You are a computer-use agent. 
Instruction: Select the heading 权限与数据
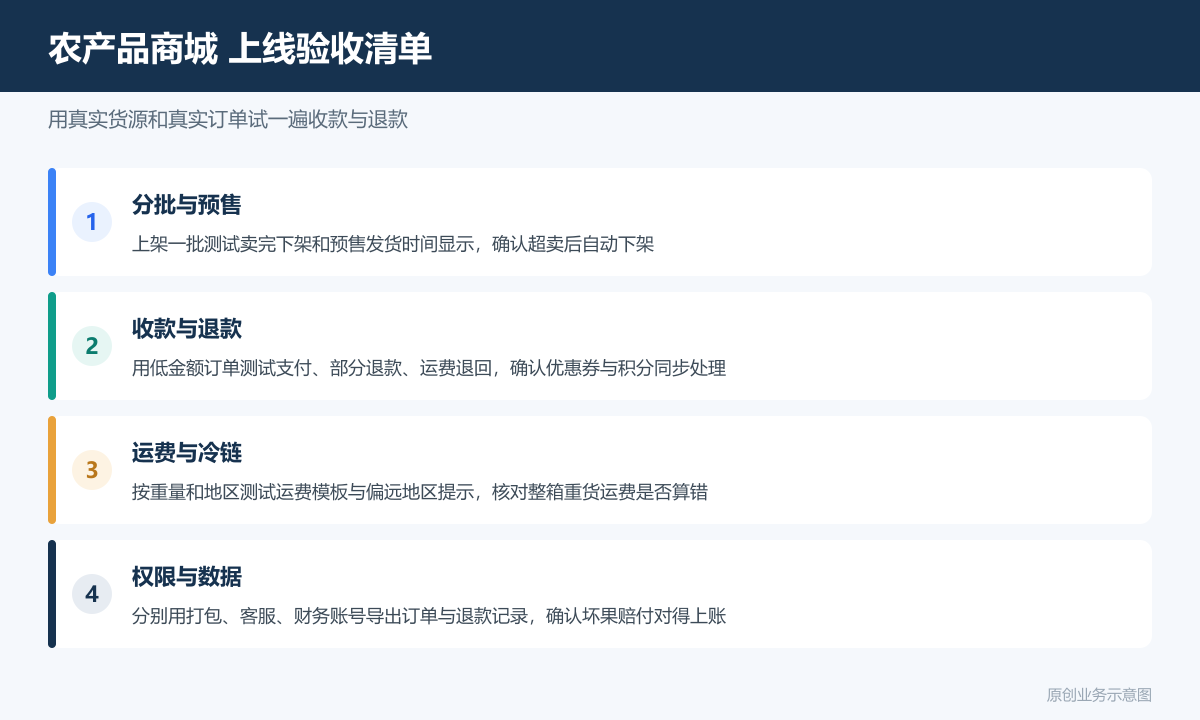(x=187, y=577)
